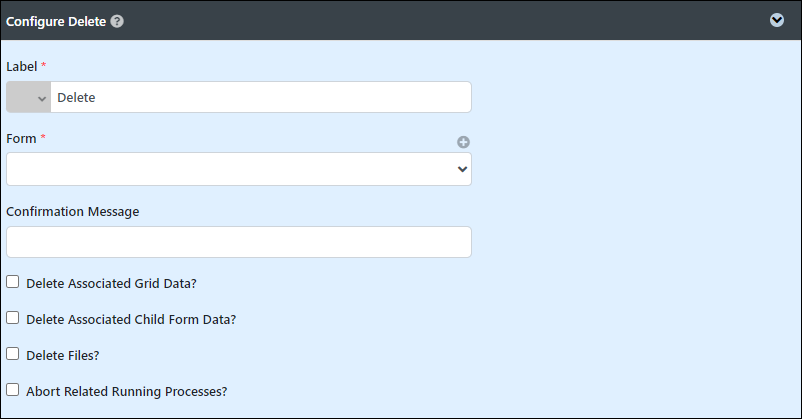Tick Abort Related Running Processes checkbox
802x419 pixels.
click(x=13, y=390)
